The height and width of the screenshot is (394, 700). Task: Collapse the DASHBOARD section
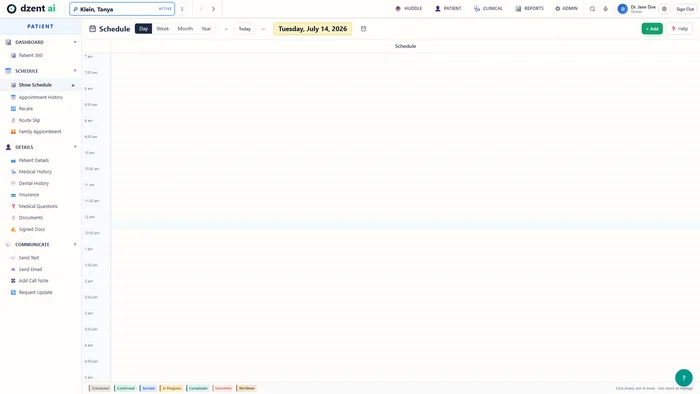(x=75, y=42)
